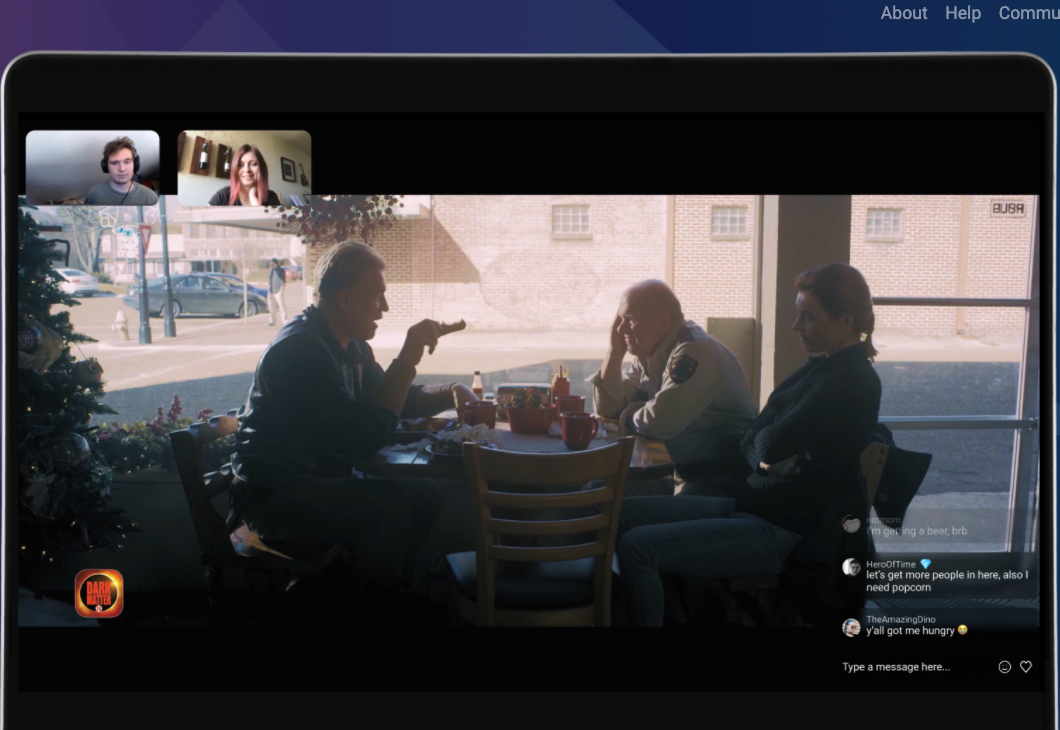The image size is (1060, 730).
Task: Click the RUBR watermark on the video
Action: click(x=1008, y=208)
